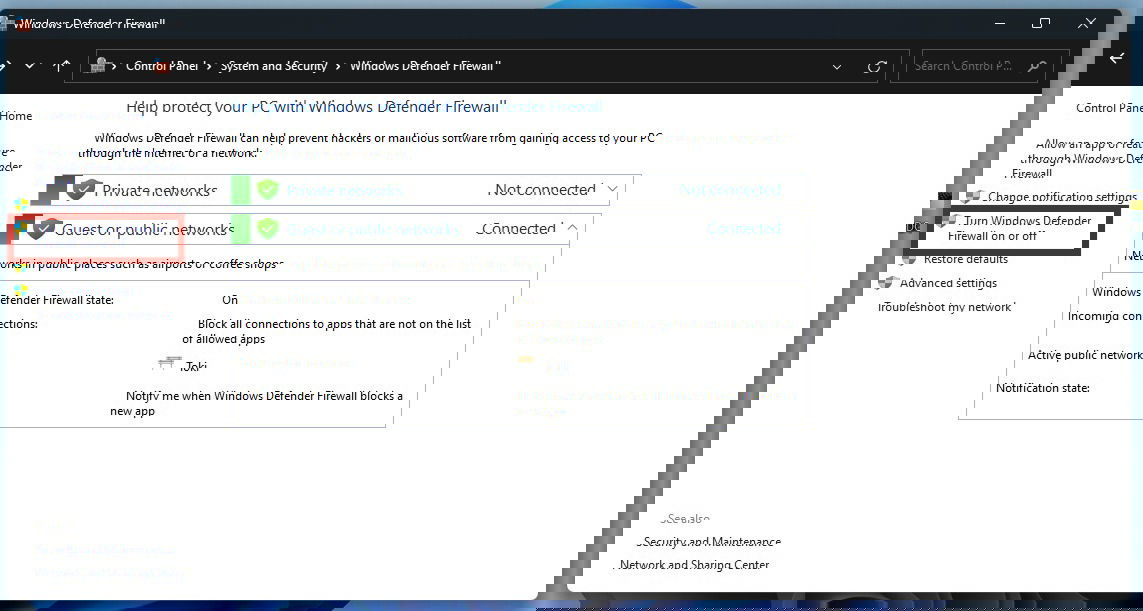Click the shield icon beside Change notification settings

coord(970,197)
